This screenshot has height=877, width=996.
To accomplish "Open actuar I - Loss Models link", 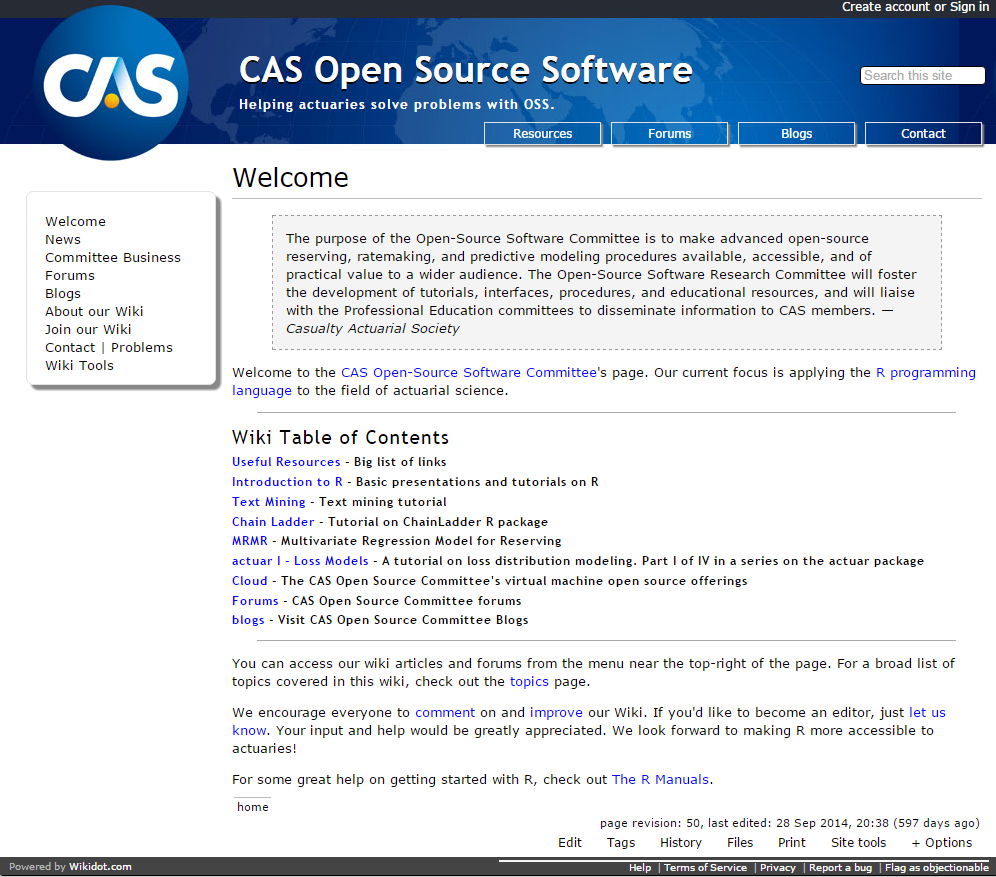I will [x=300, y=561].
